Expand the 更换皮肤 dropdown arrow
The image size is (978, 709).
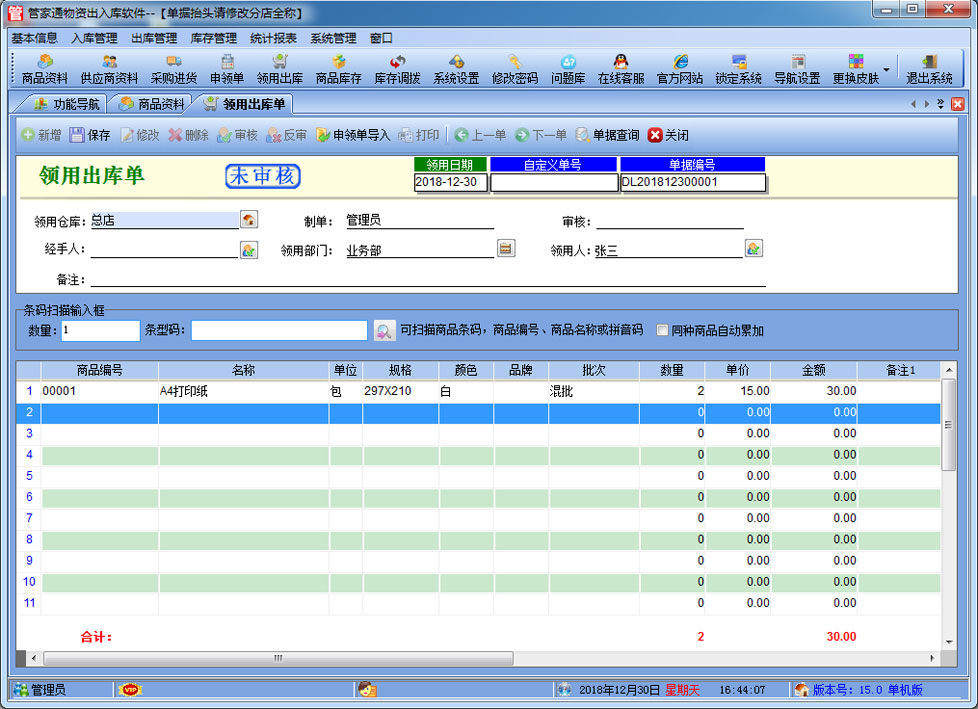point(886,70)
